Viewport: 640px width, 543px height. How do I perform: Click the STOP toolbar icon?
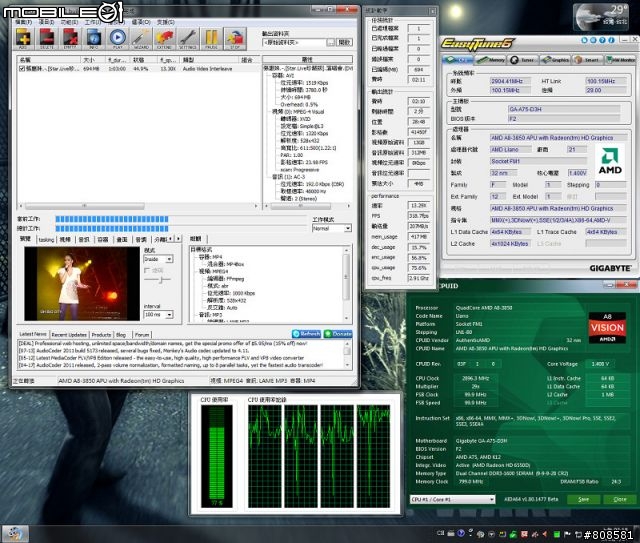click(235, 39)
